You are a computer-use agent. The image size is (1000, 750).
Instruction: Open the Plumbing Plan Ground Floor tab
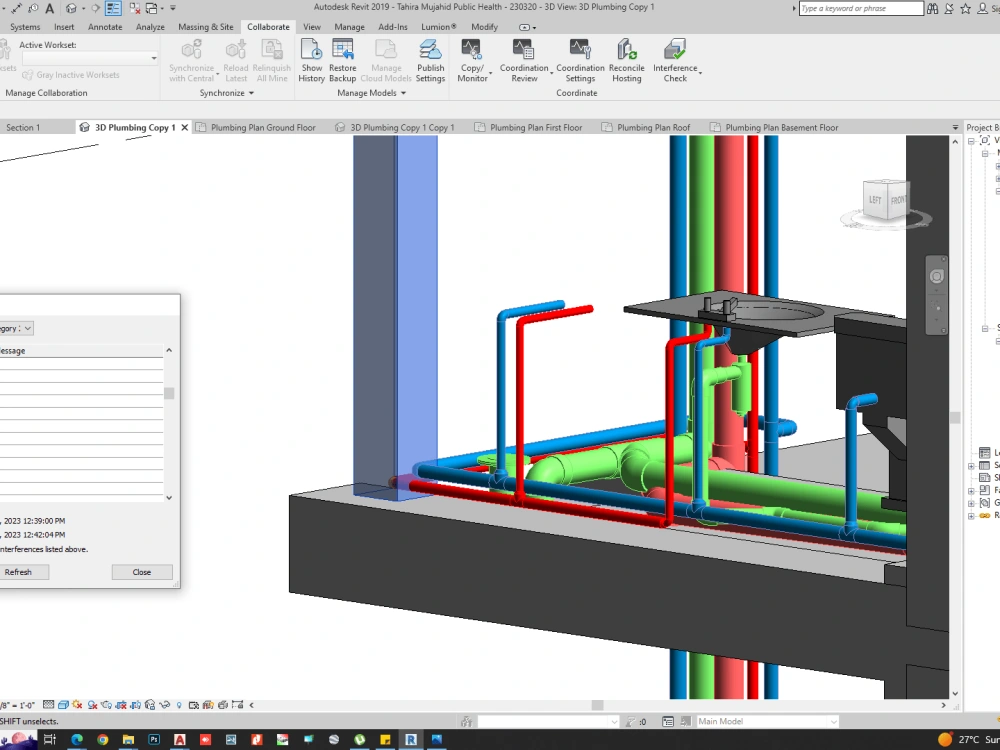point(255,128)
